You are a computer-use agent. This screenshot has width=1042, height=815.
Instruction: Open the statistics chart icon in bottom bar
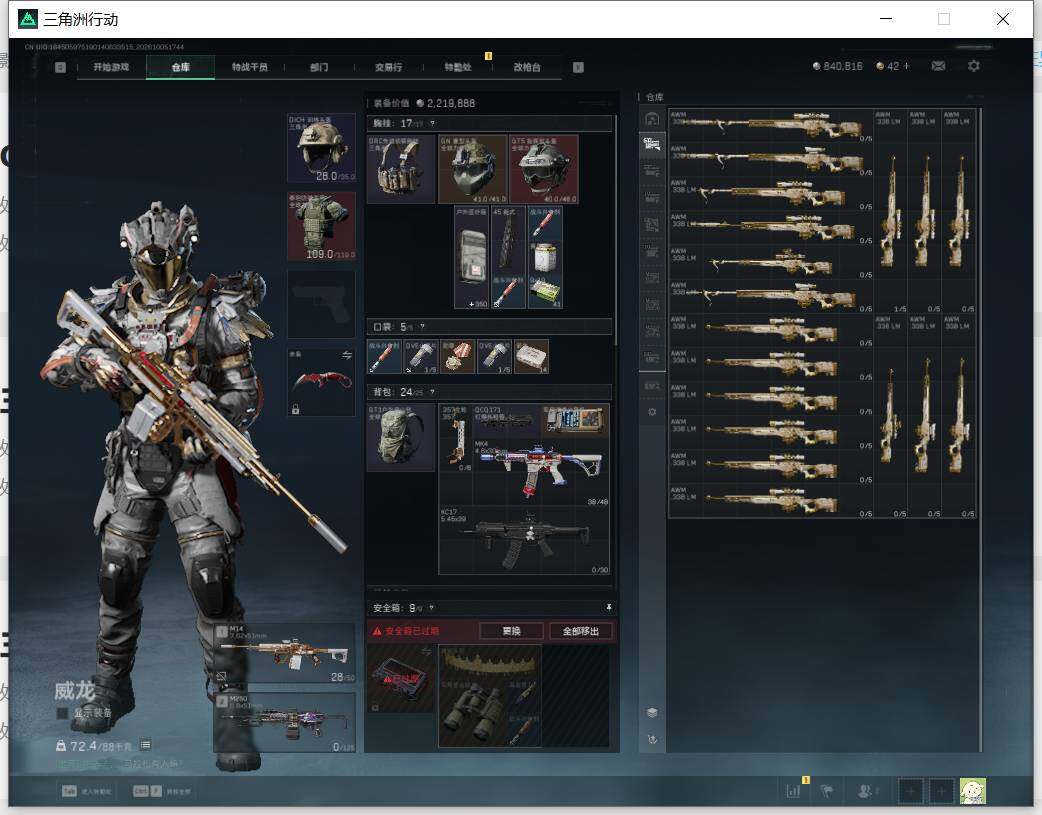pos(793,790)
